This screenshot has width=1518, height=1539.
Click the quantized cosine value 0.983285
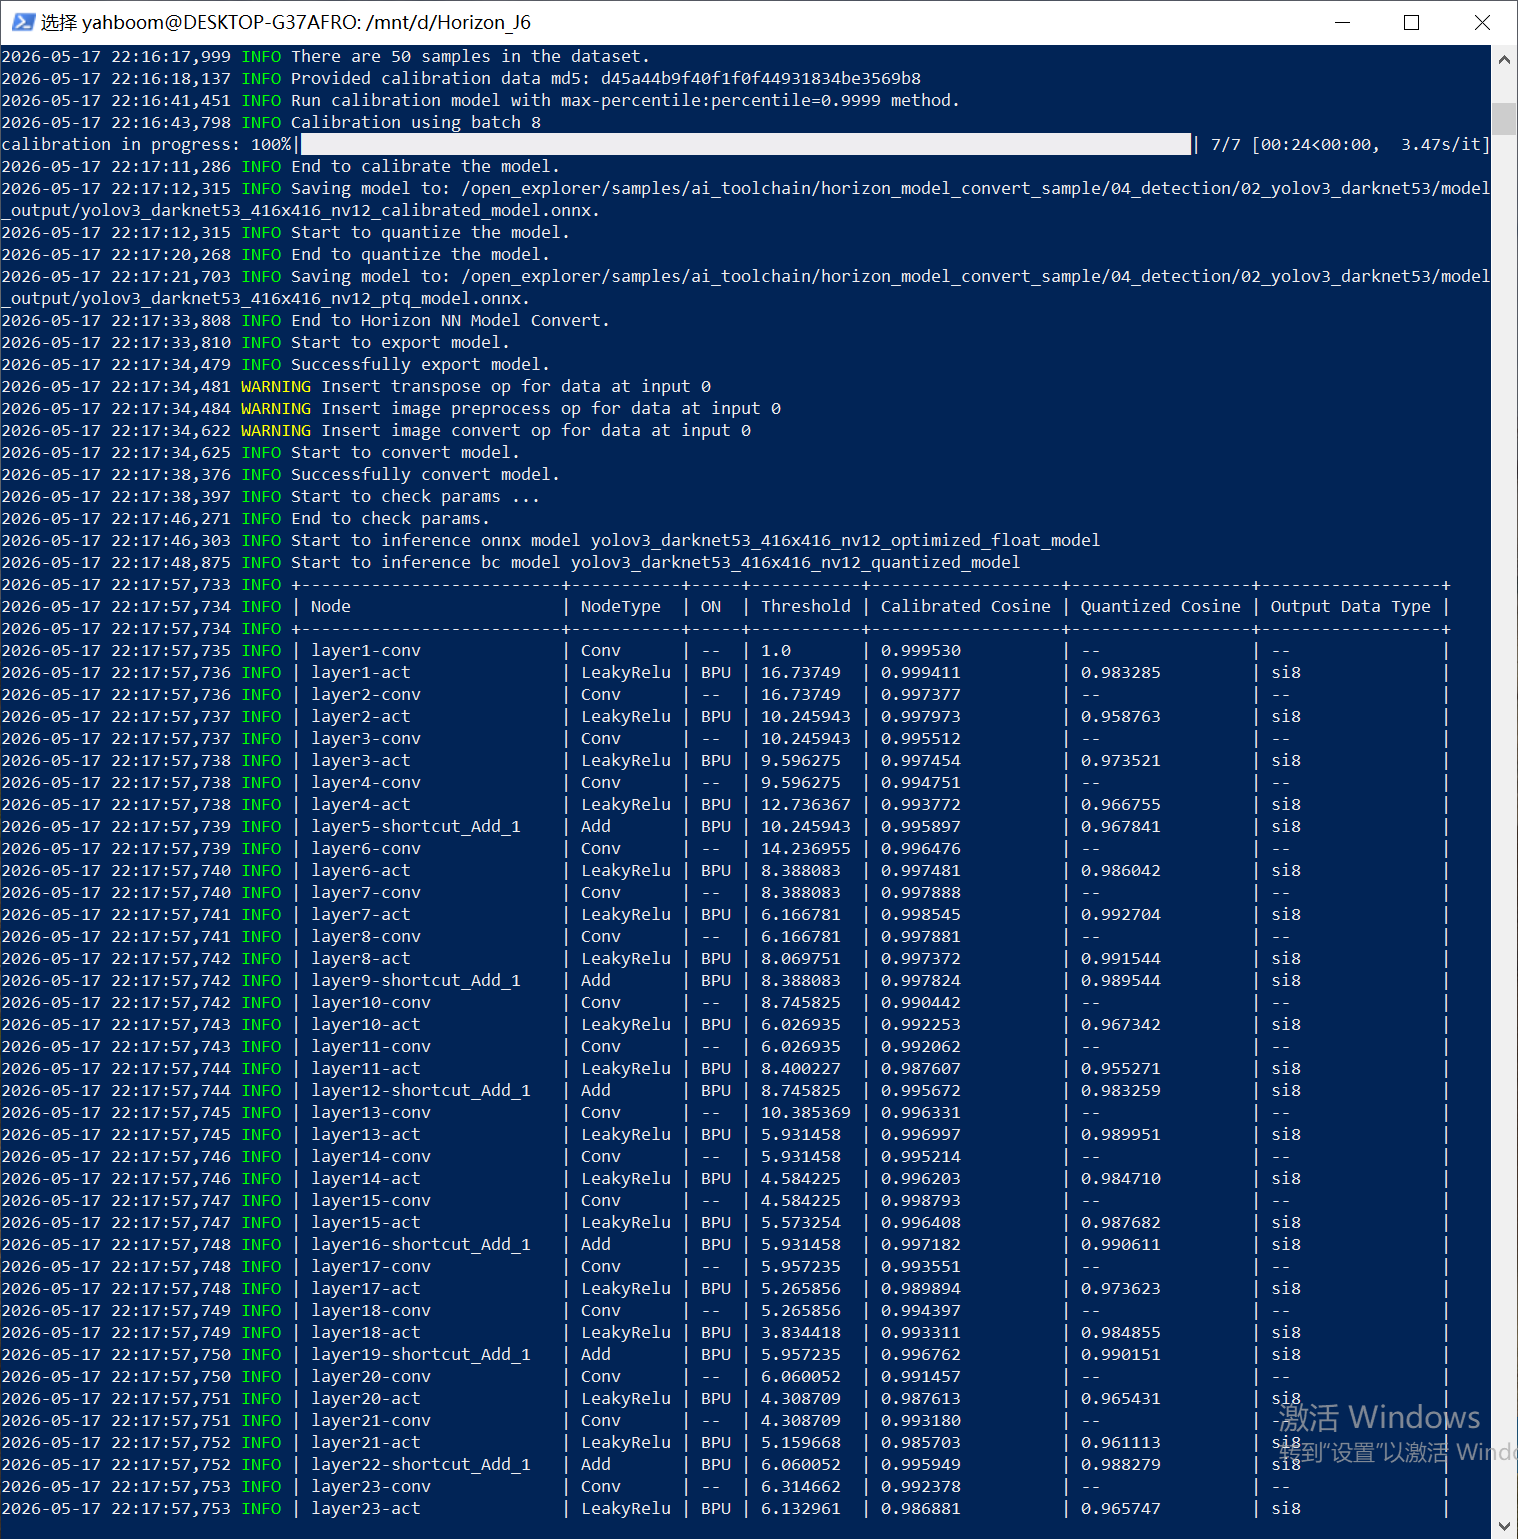[1121, 672]
